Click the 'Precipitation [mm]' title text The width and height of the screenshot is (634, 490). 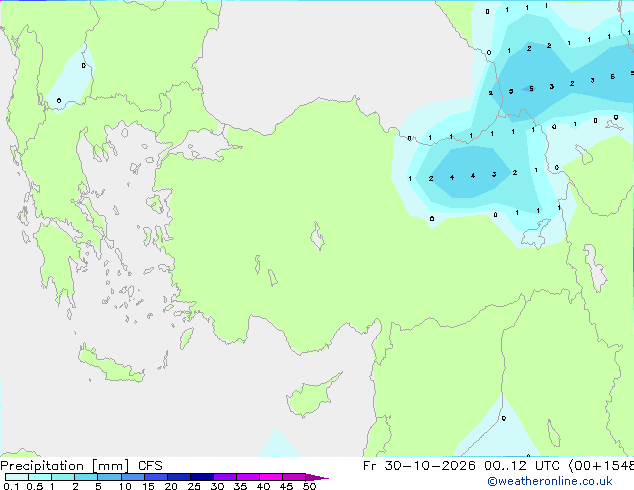tap(65, 466)
